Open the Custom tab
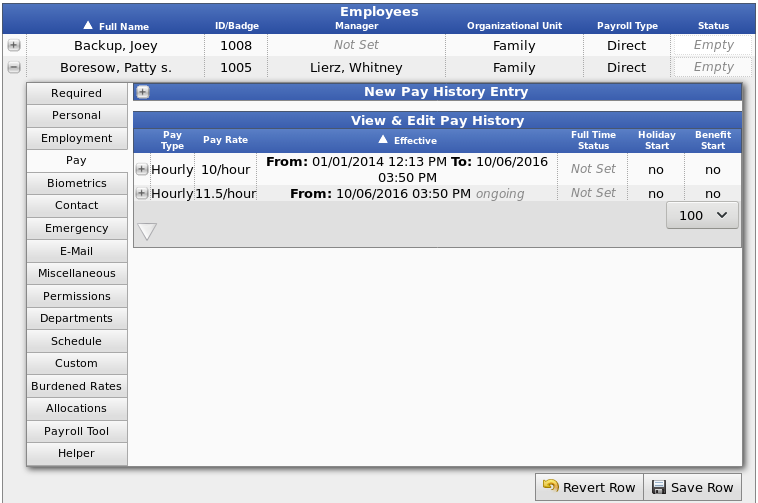Screen dimensions: 758x503 pos(77,363)
